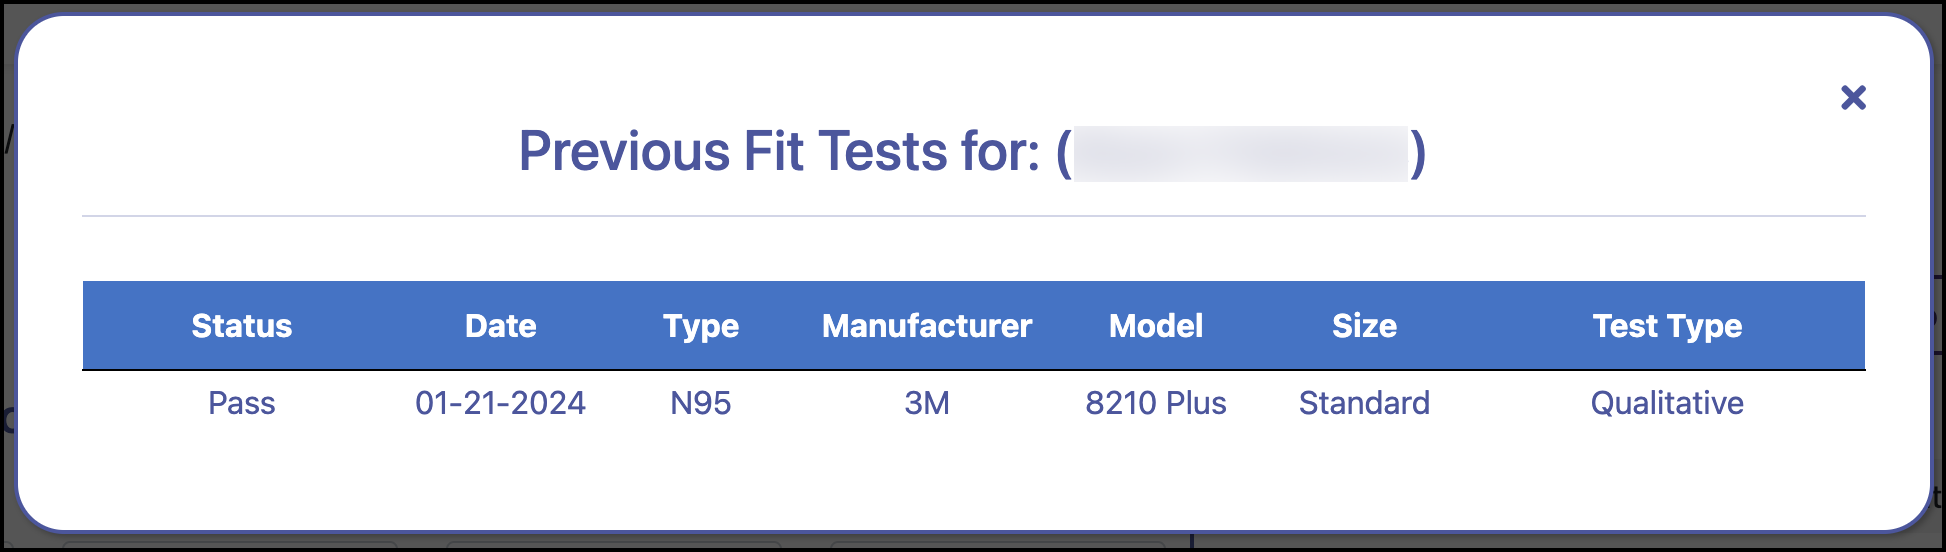
Task: Click the Standard size cell
Action: tap(1364, 403)
